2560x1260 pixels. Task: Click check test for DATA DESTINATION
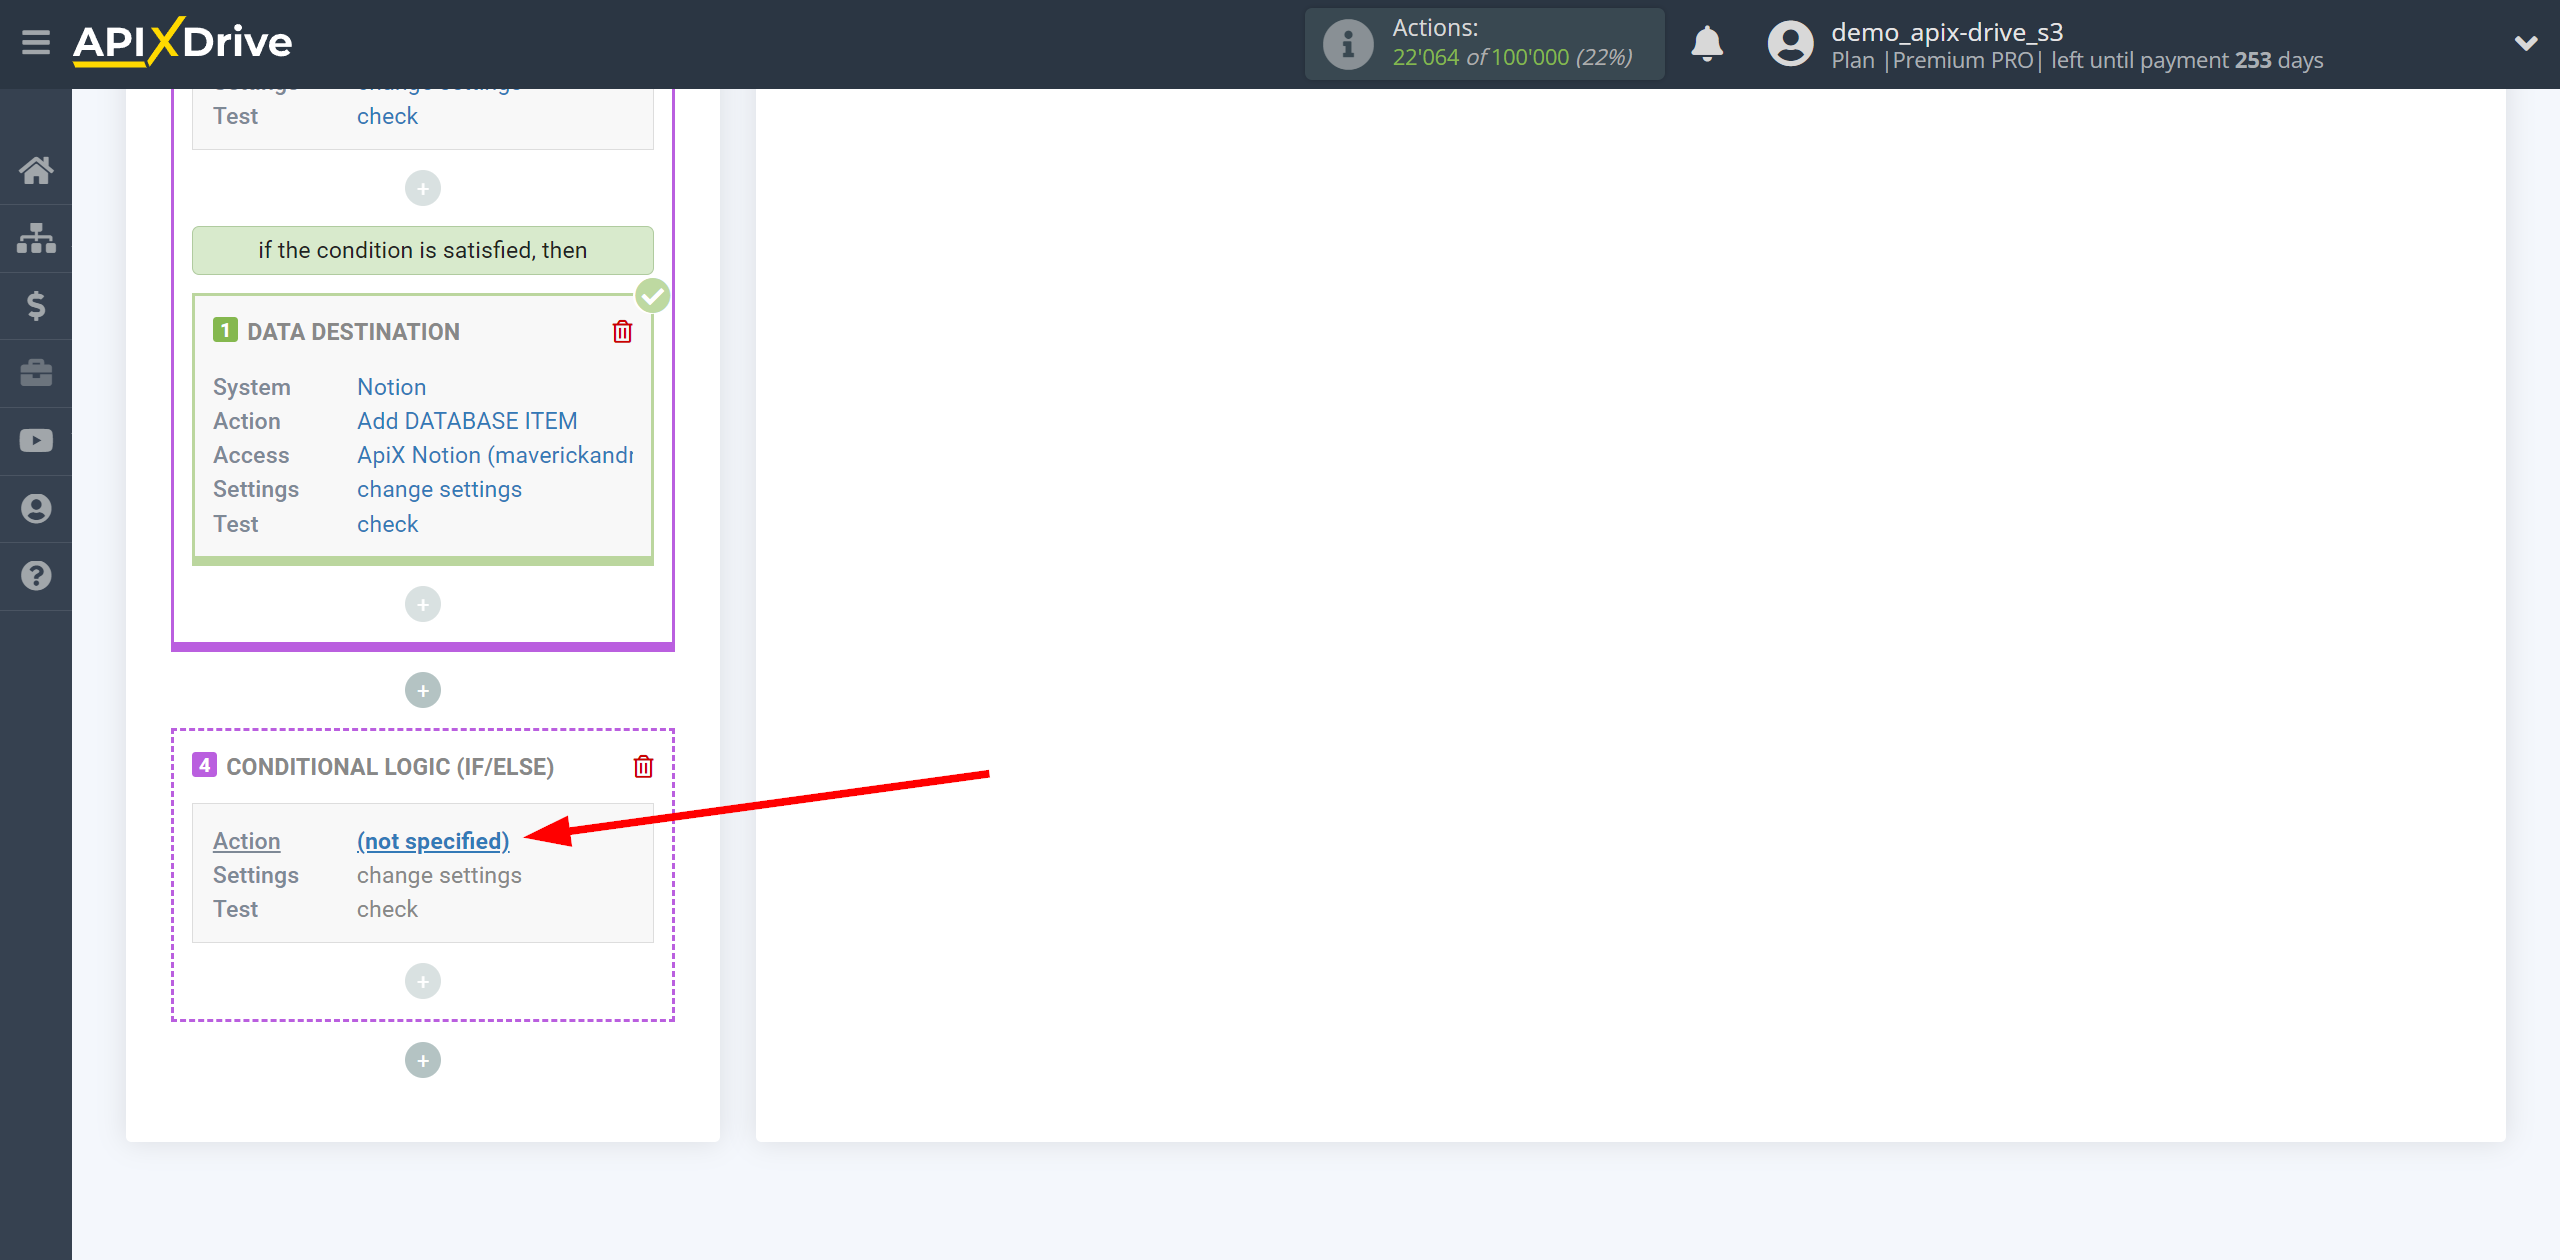387,524
